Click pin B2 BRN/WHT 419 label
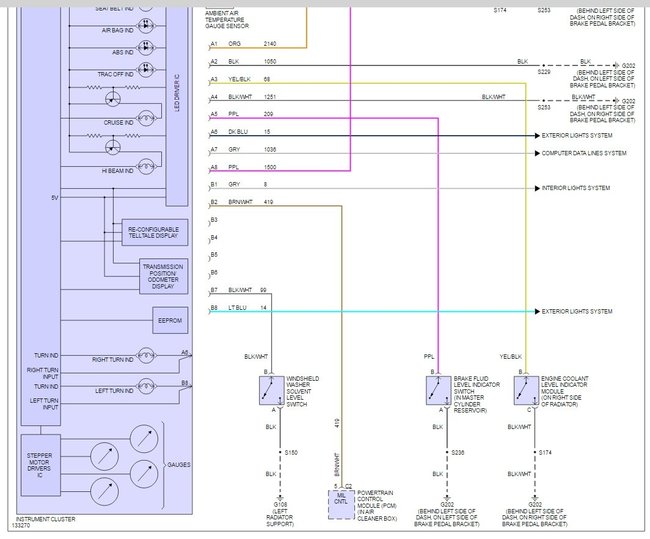This screenshot has height=539, width=650. (x=242, y=202)
